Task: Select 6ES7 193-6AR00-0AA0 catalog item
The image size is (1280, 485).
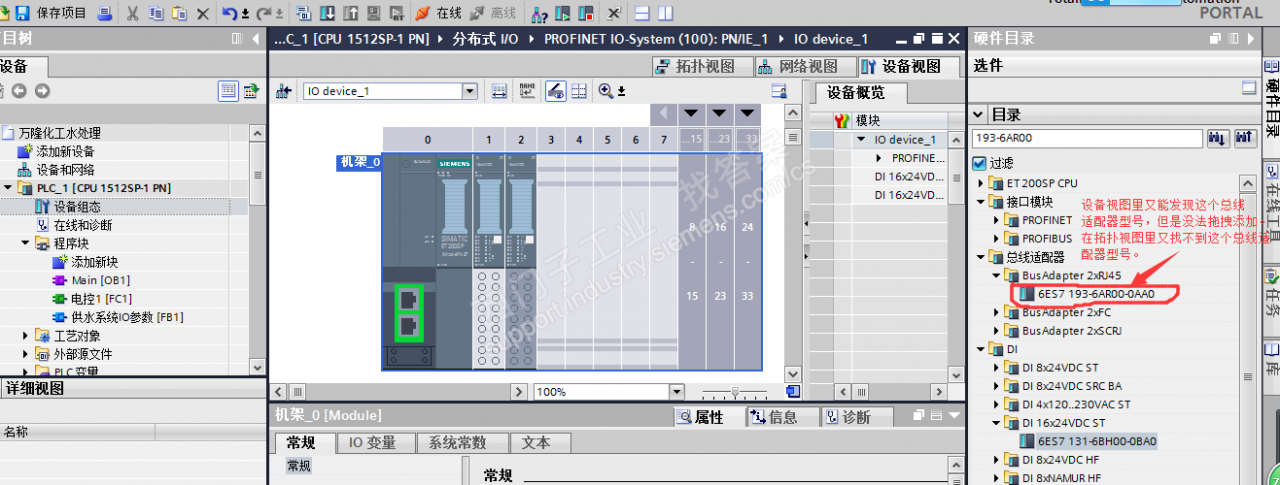Action: click(x=1096, y=294)
